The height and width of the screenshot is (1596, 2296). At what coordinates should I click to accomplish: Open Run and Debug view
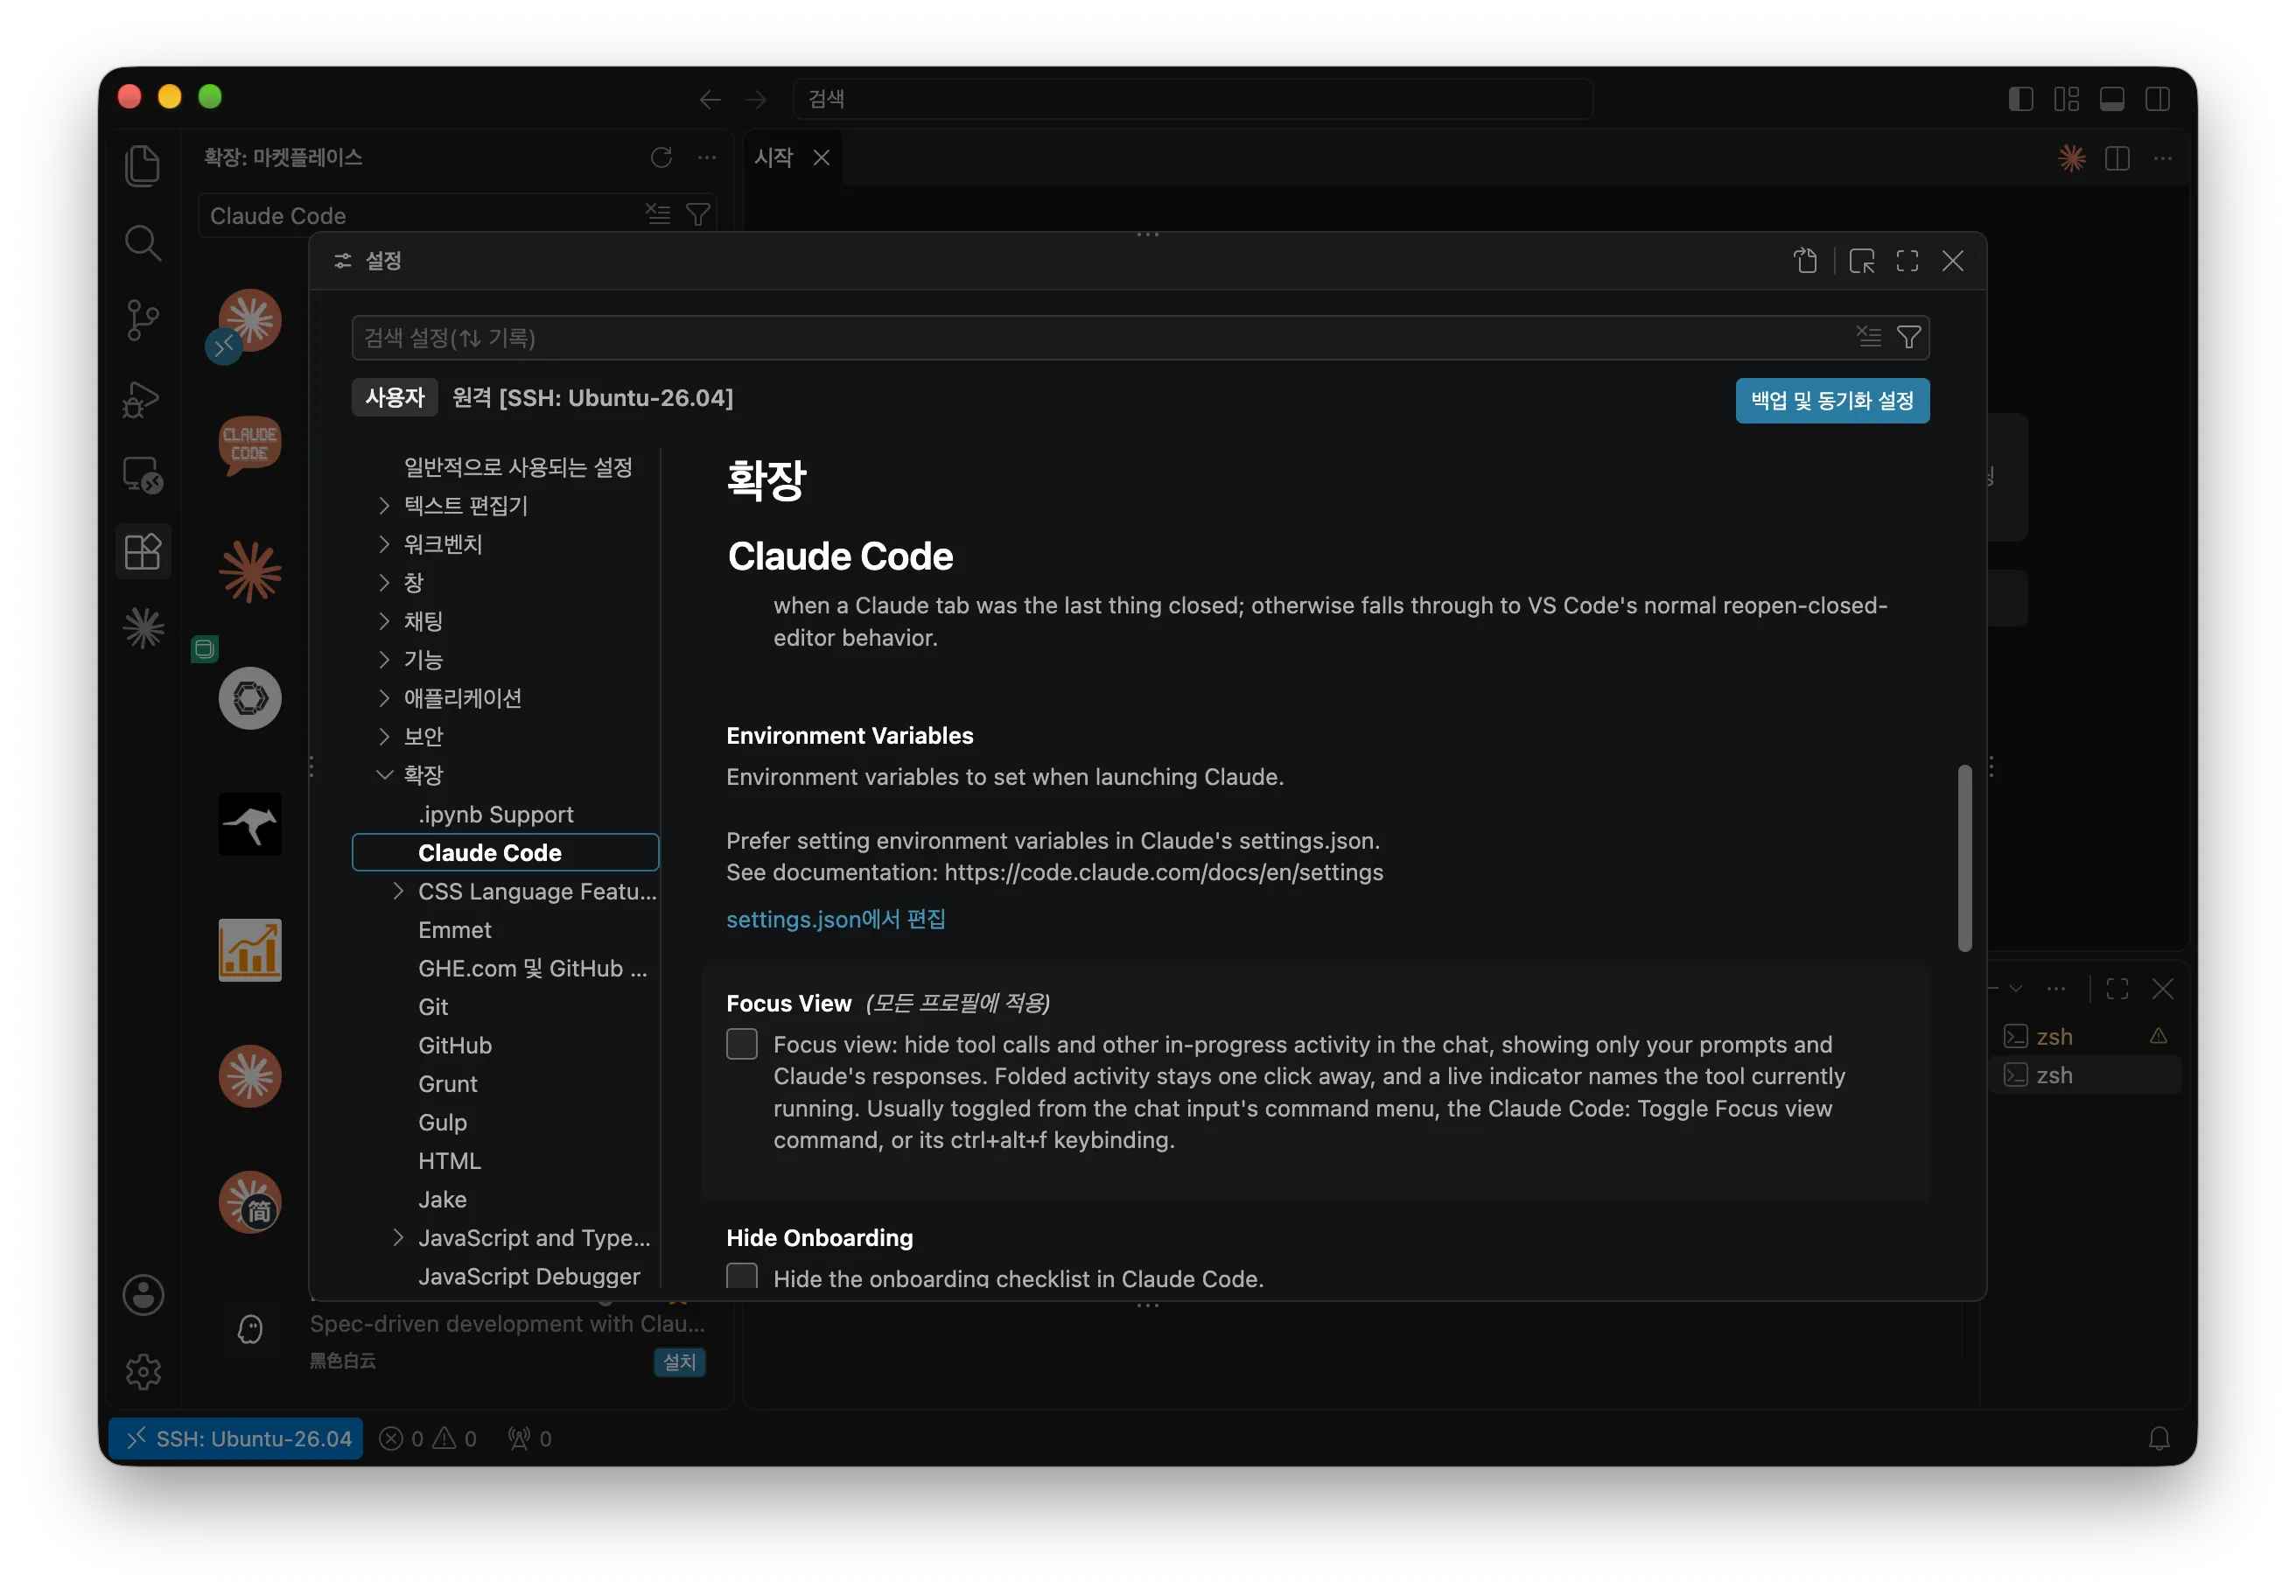pyautogui.click(x=143, y=398)
